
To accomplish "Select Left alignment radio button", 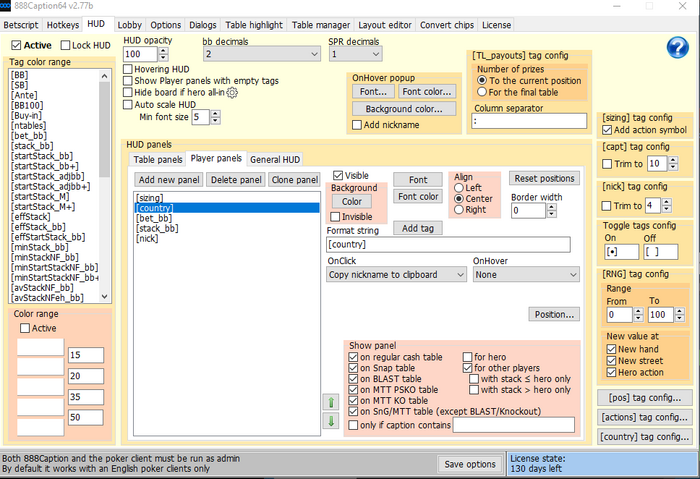I will click(x=458, y=188).
